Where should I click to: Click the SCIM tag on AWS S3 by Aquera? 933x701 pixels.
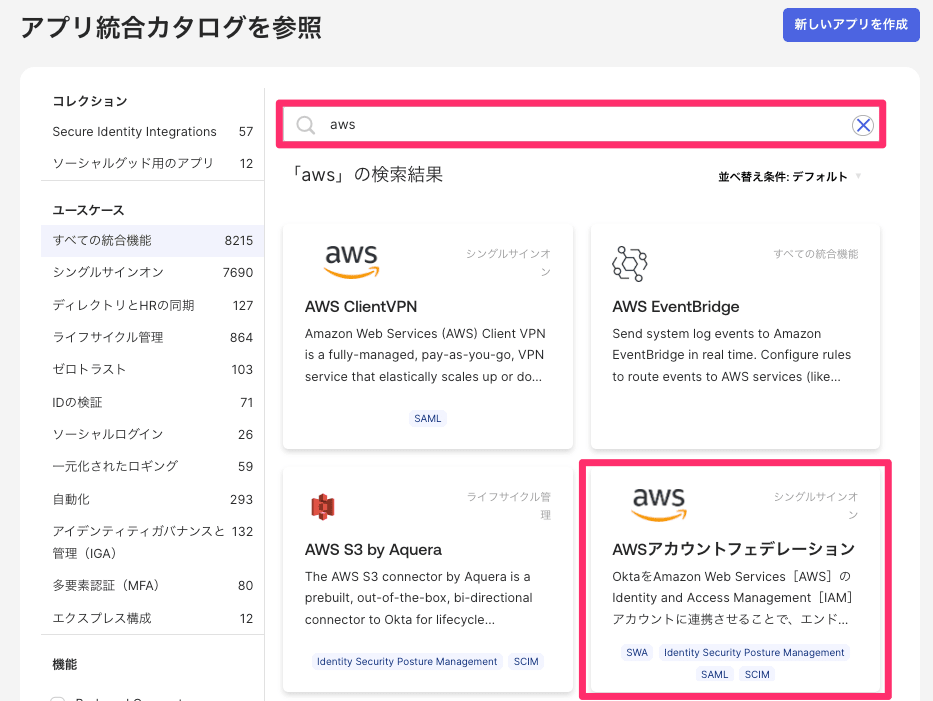(526, 662)
